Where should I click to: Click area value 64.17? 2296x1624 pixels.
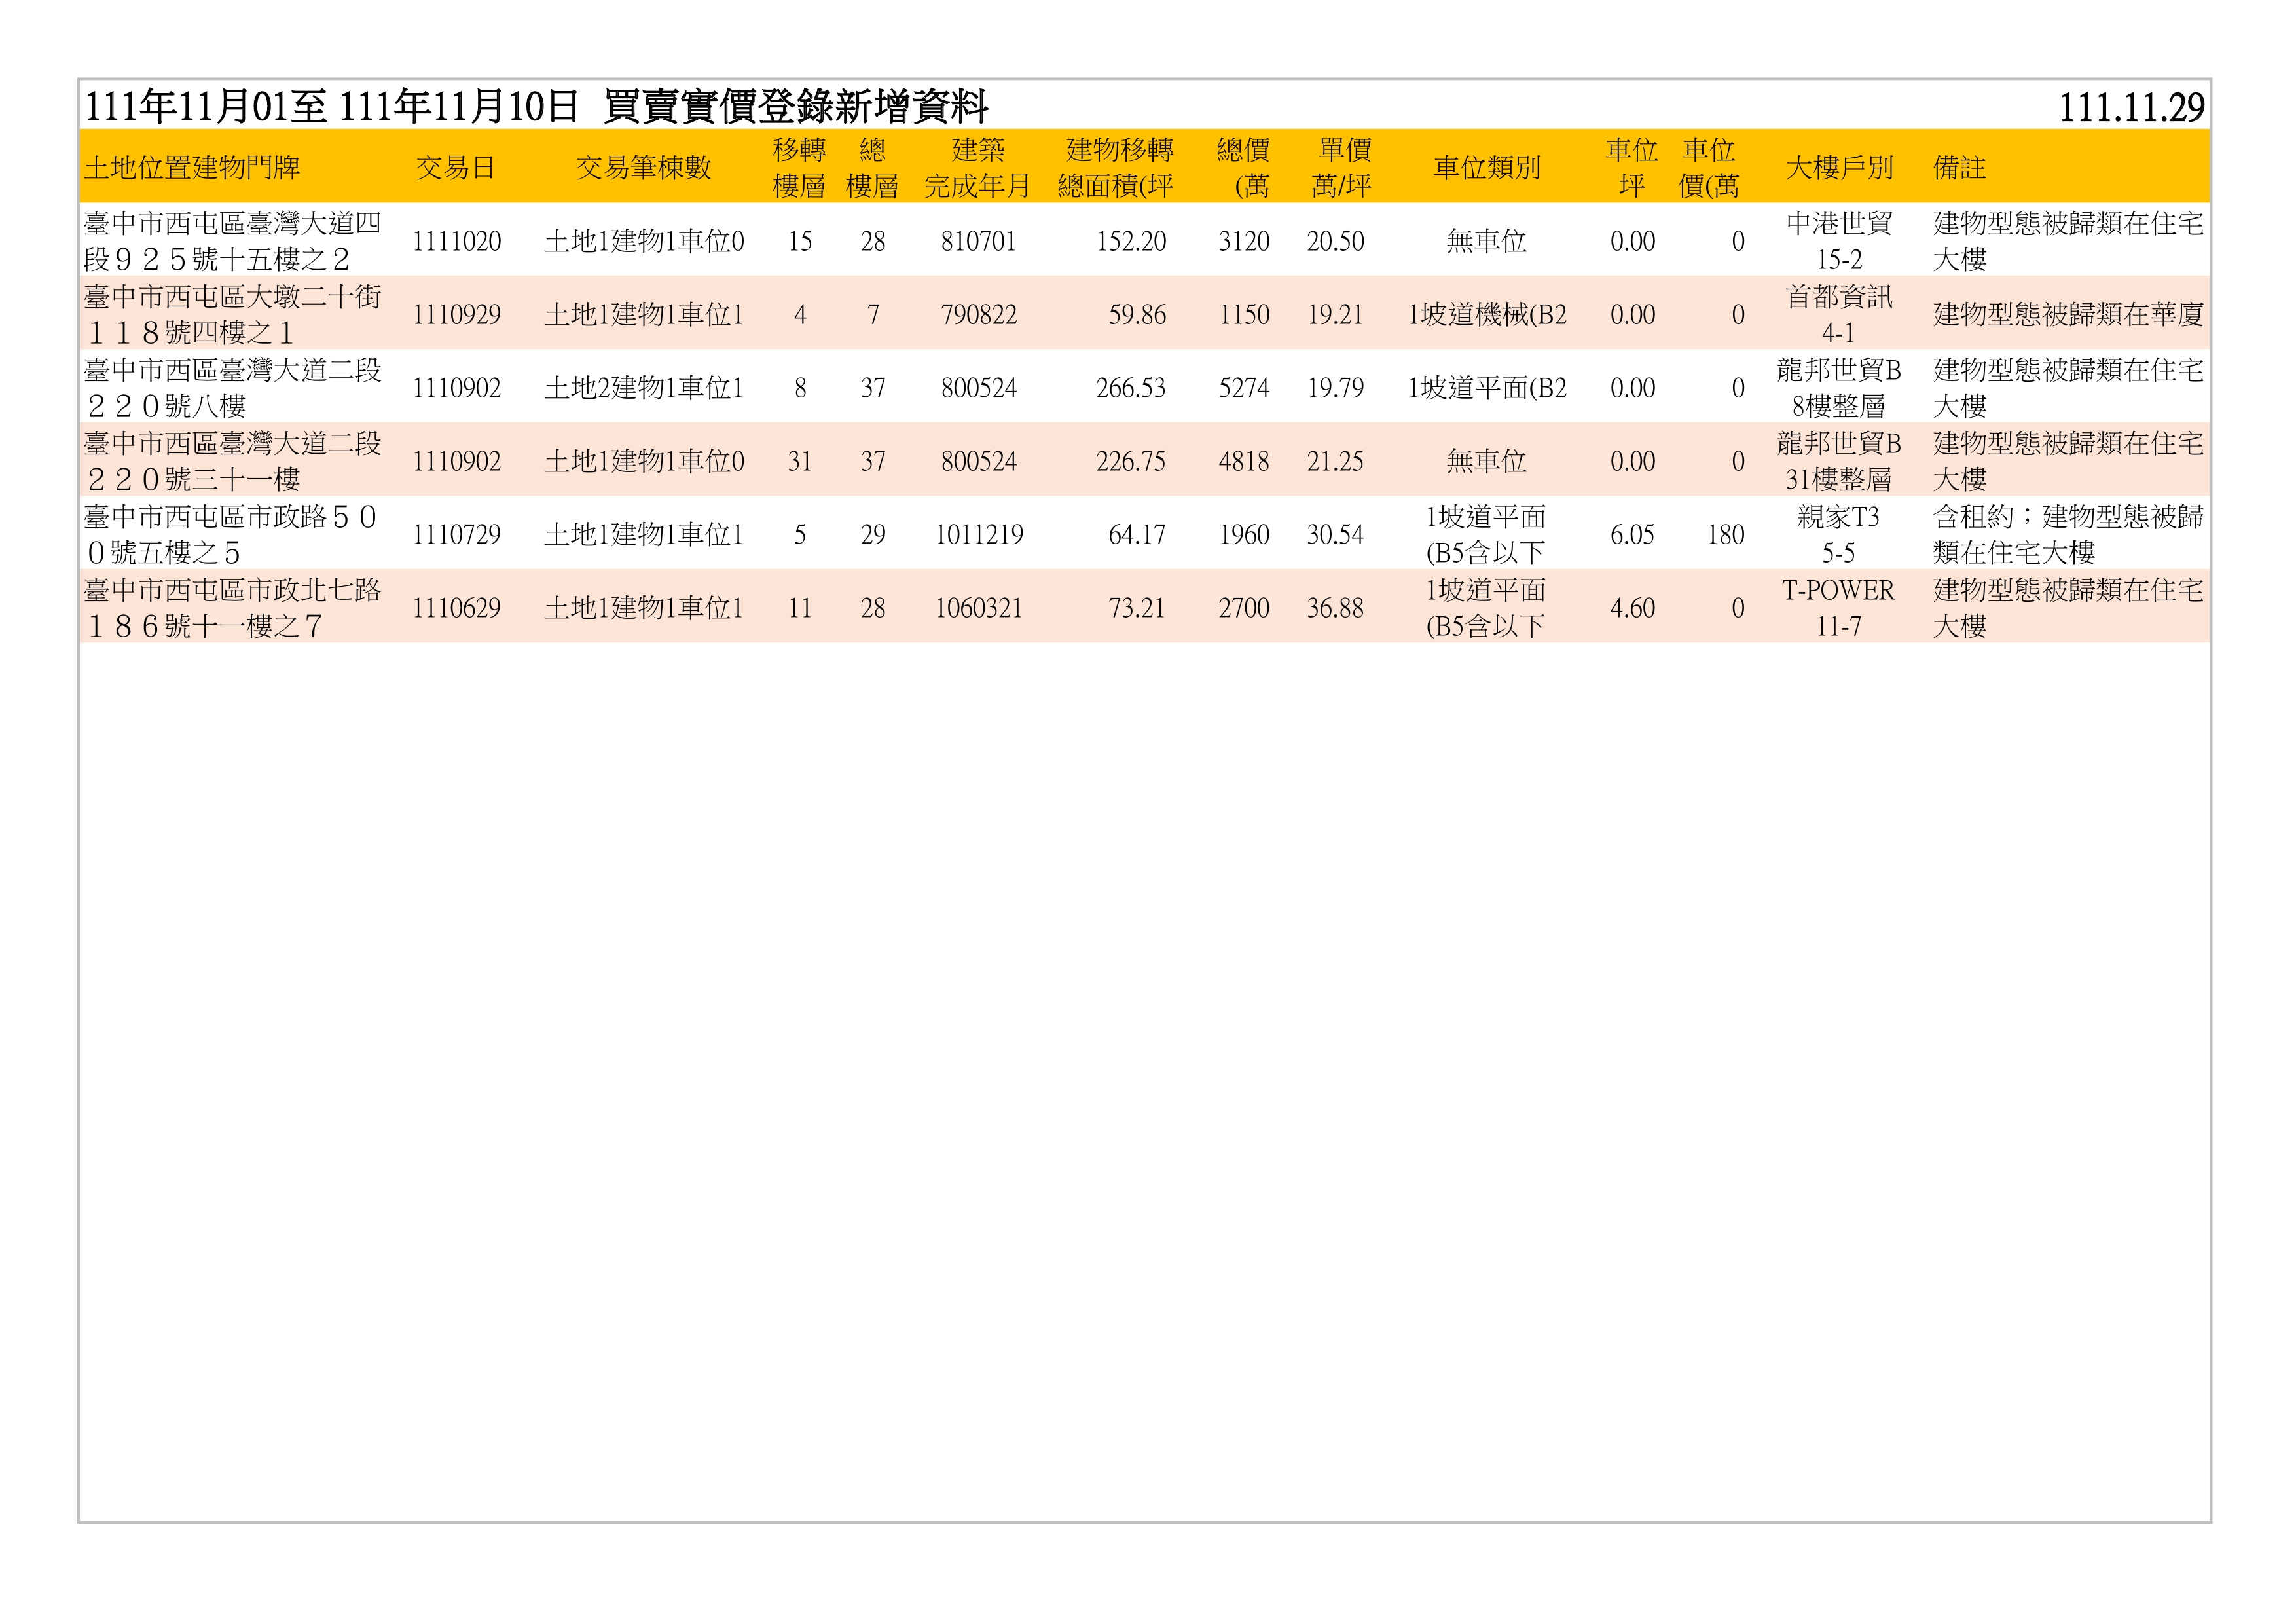point(1137,534)
